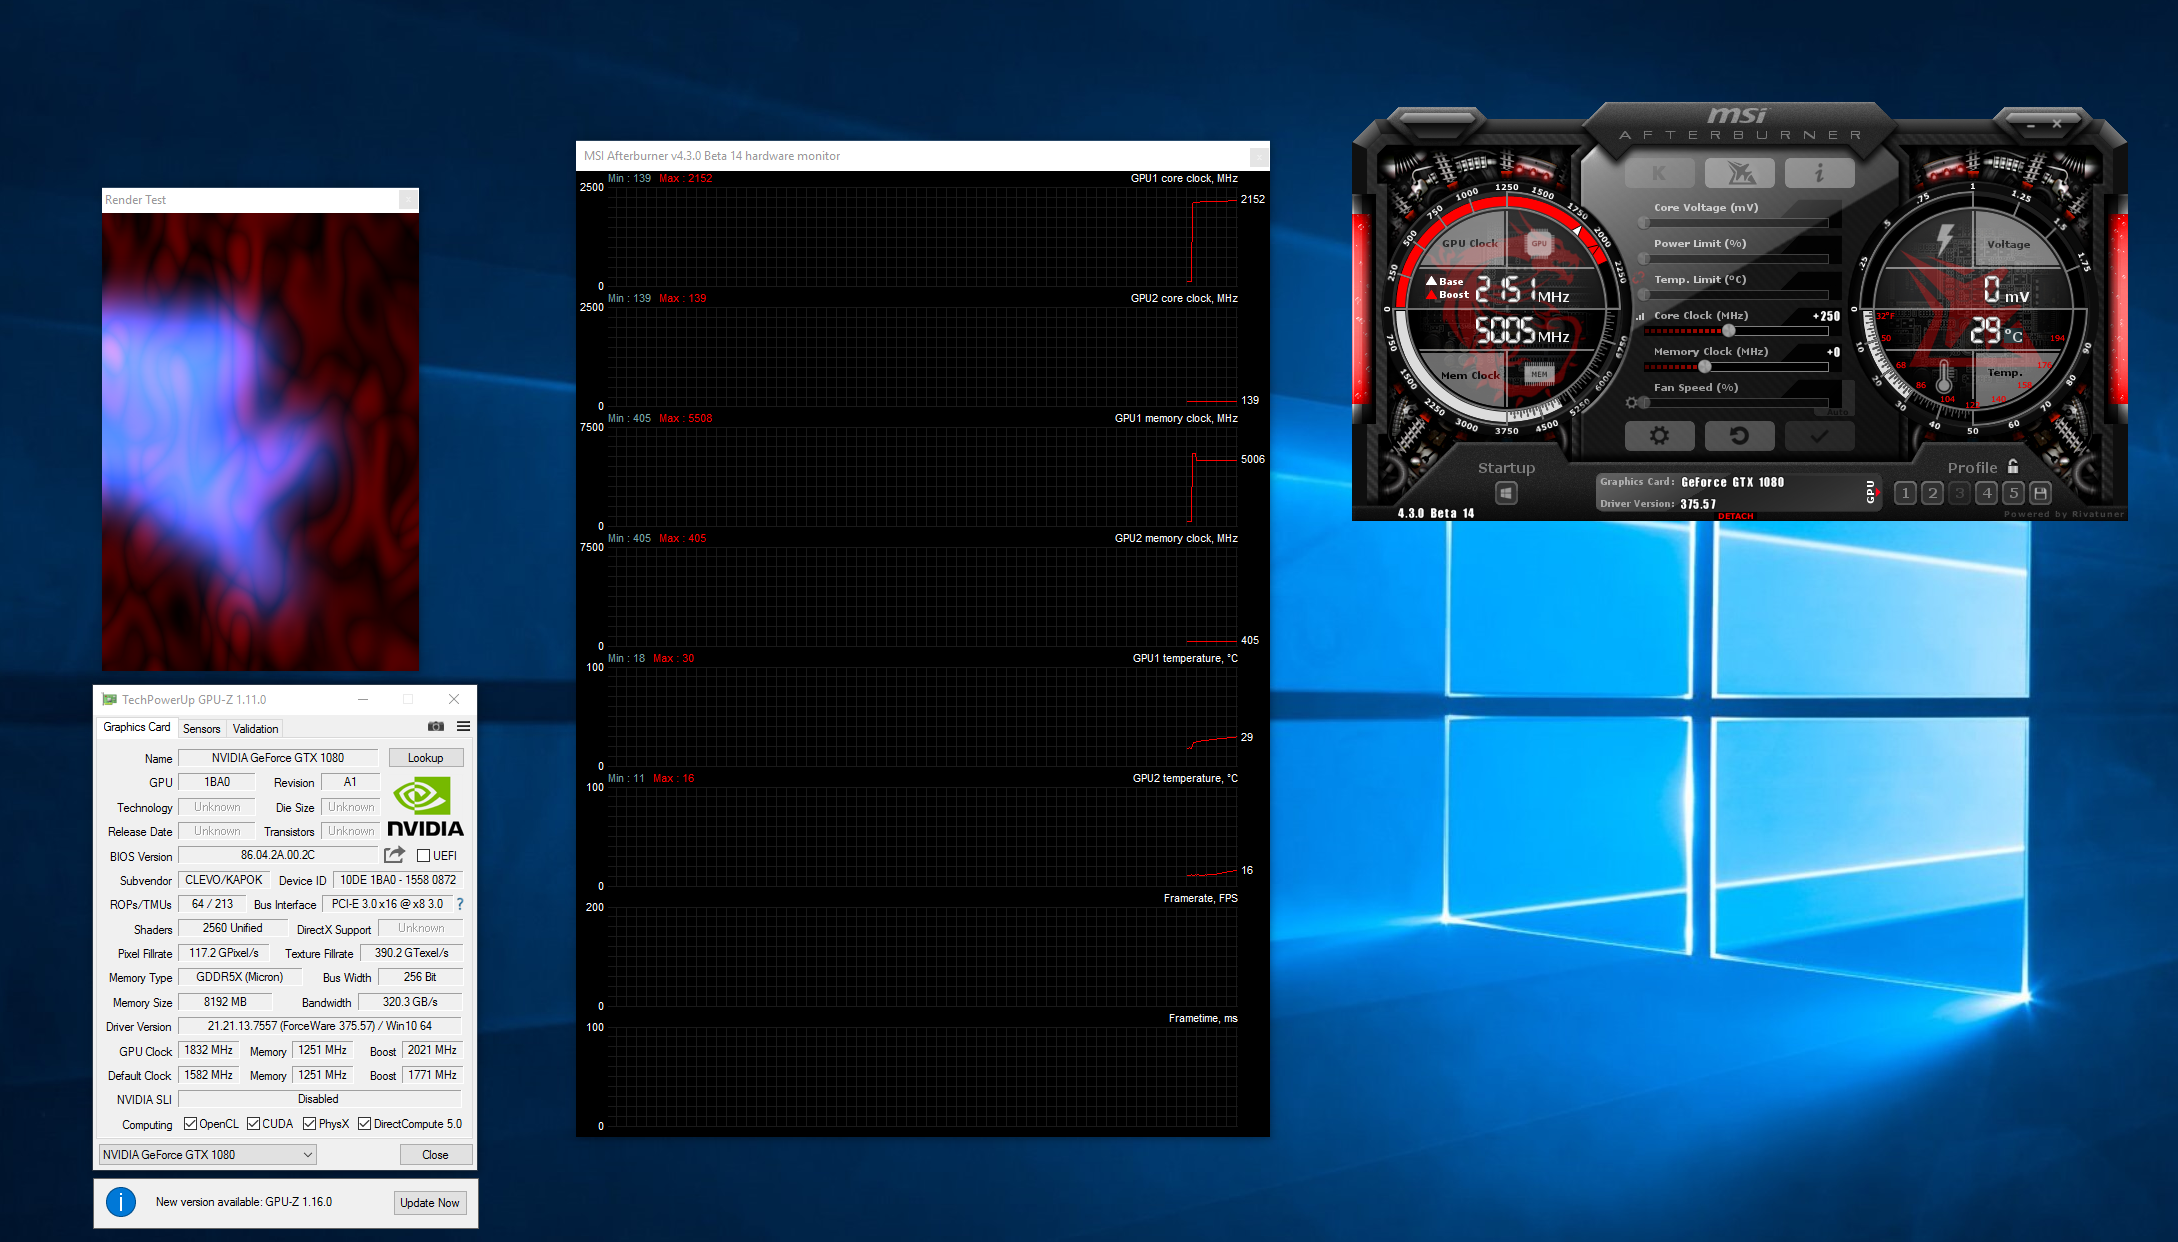This screenshot has height=1242, width=2178.
Task: Select Afterburner profile slot 3
Action: pyautogui.click(x=1959, y=493)
